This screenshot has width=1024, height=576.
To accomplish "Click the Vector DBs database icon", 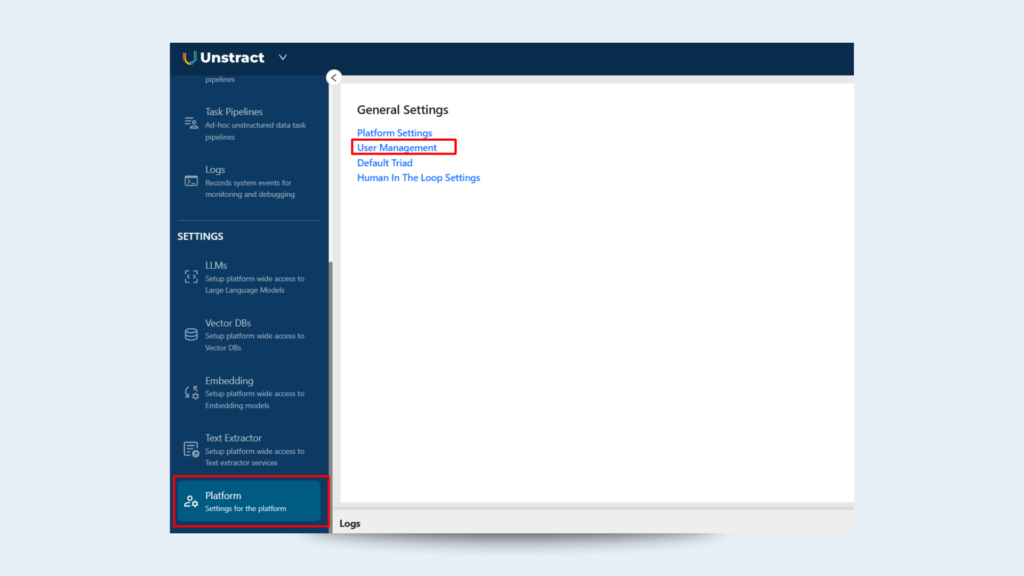I will (191, 334).
